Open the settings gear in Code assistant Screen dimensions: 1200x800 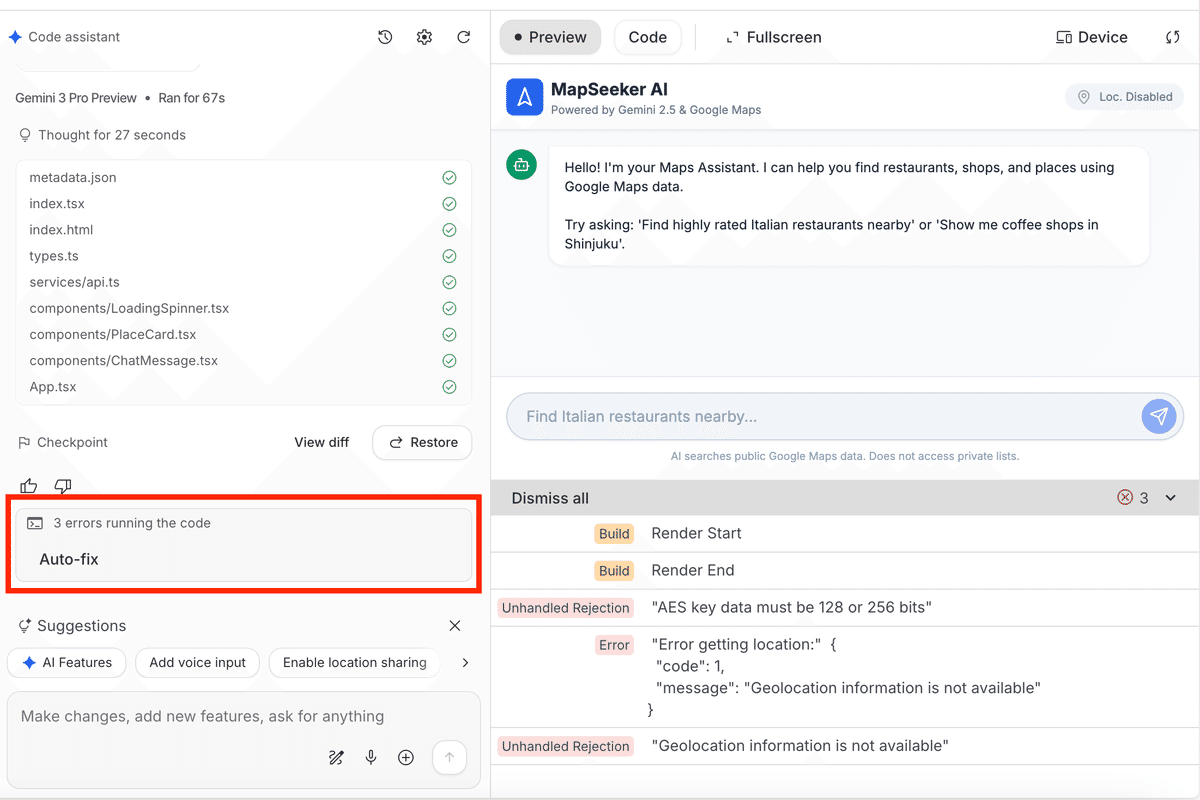[424, 37]
